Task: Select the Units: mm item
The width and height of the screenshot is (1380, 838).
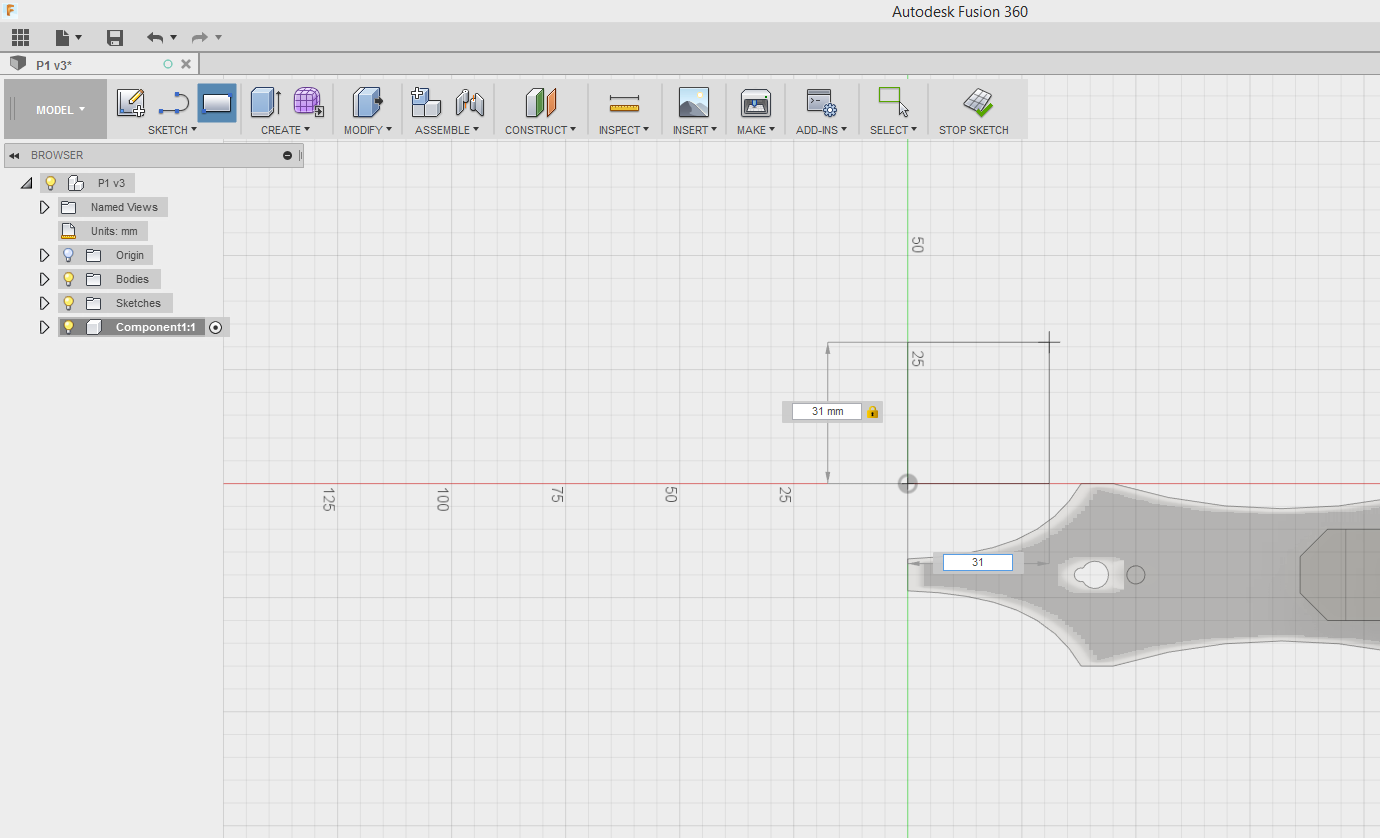Action: 114,231
